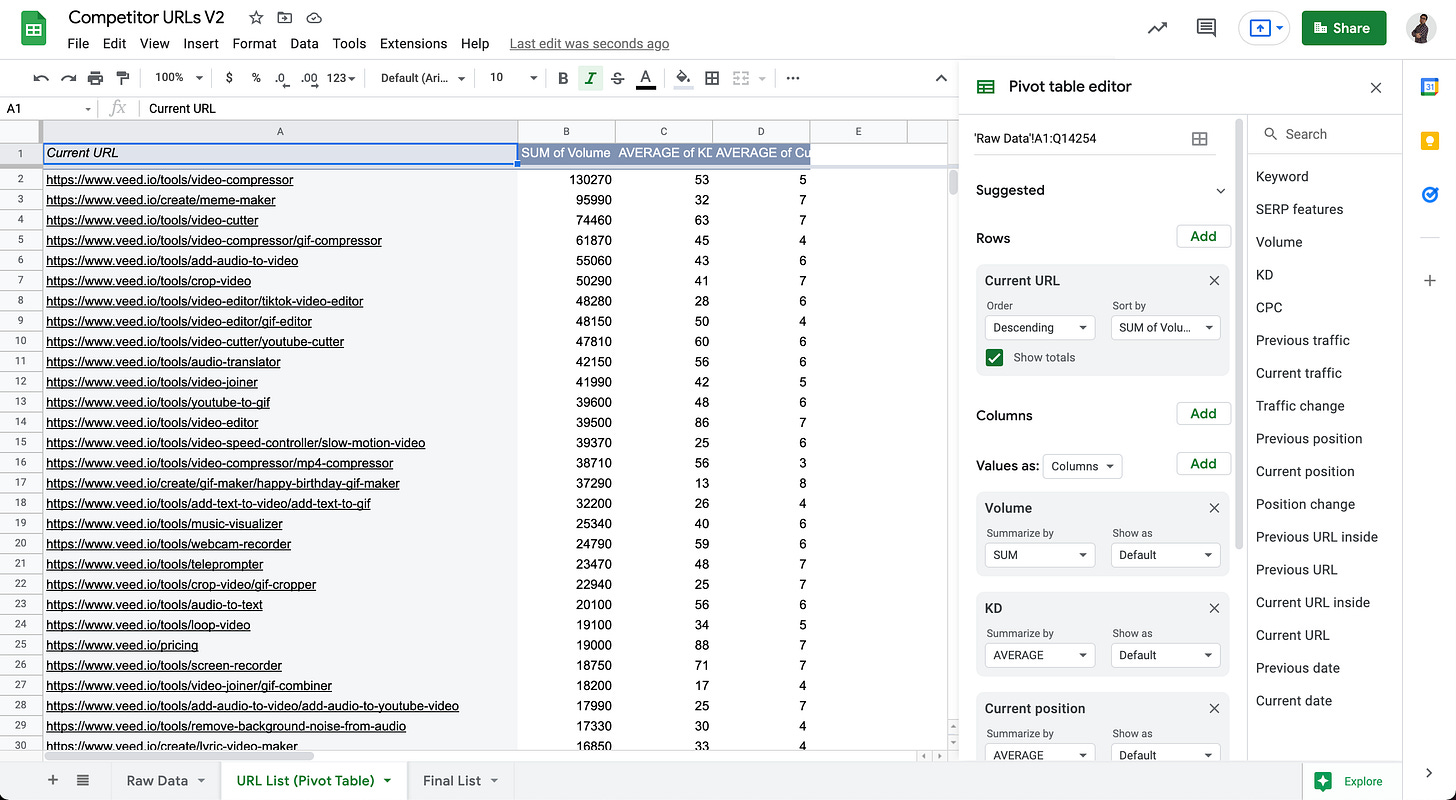Open the text color picker
Image resolution: width=1456 pixels, height=800 pixels.
(x=646, y=78)
